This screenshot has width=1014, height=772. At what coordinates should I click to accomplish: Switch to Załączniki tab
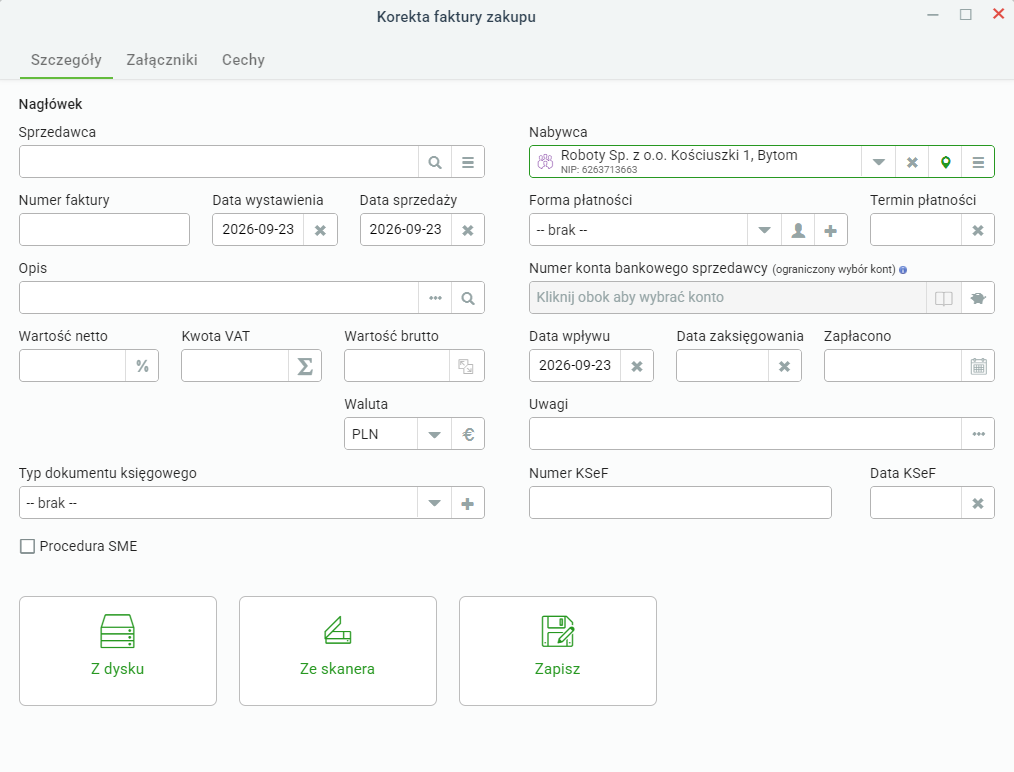[x=162, y=60]
